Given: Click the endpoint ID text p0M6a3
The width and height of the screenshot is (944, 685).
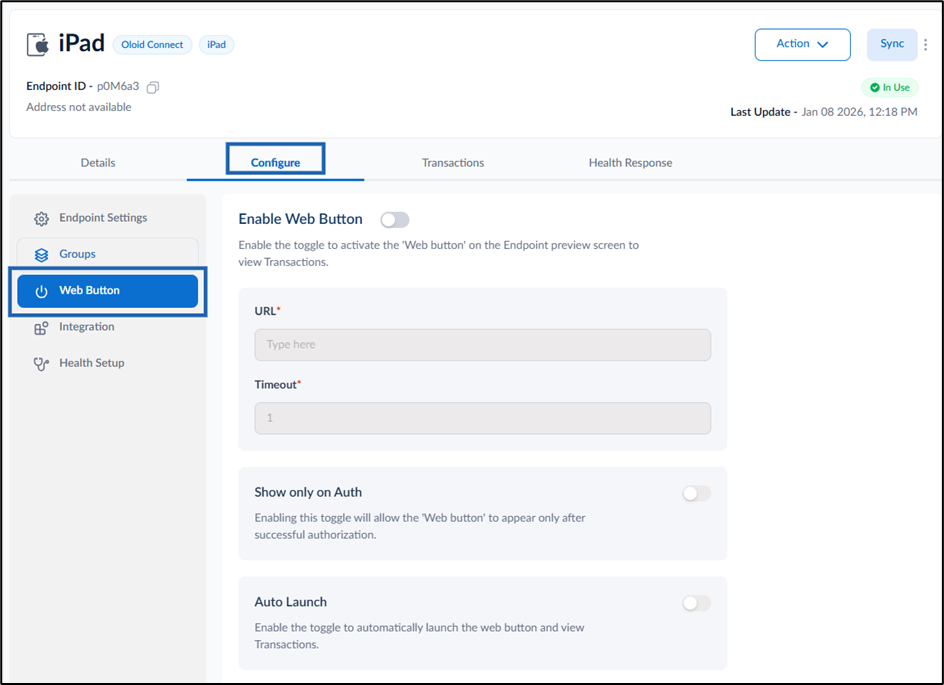Looking at the screenshot, I should [118, 86].
